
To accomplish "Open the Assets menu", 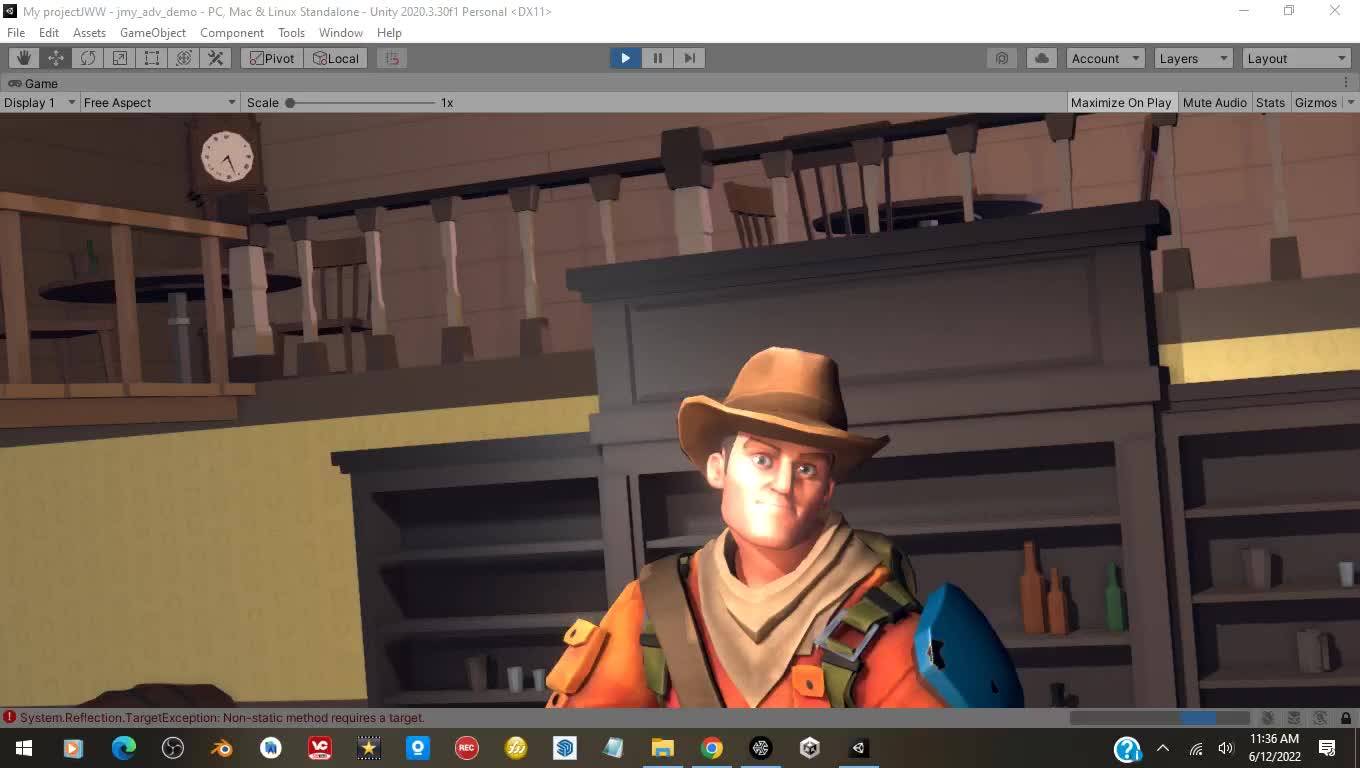I will click(89, 32).
